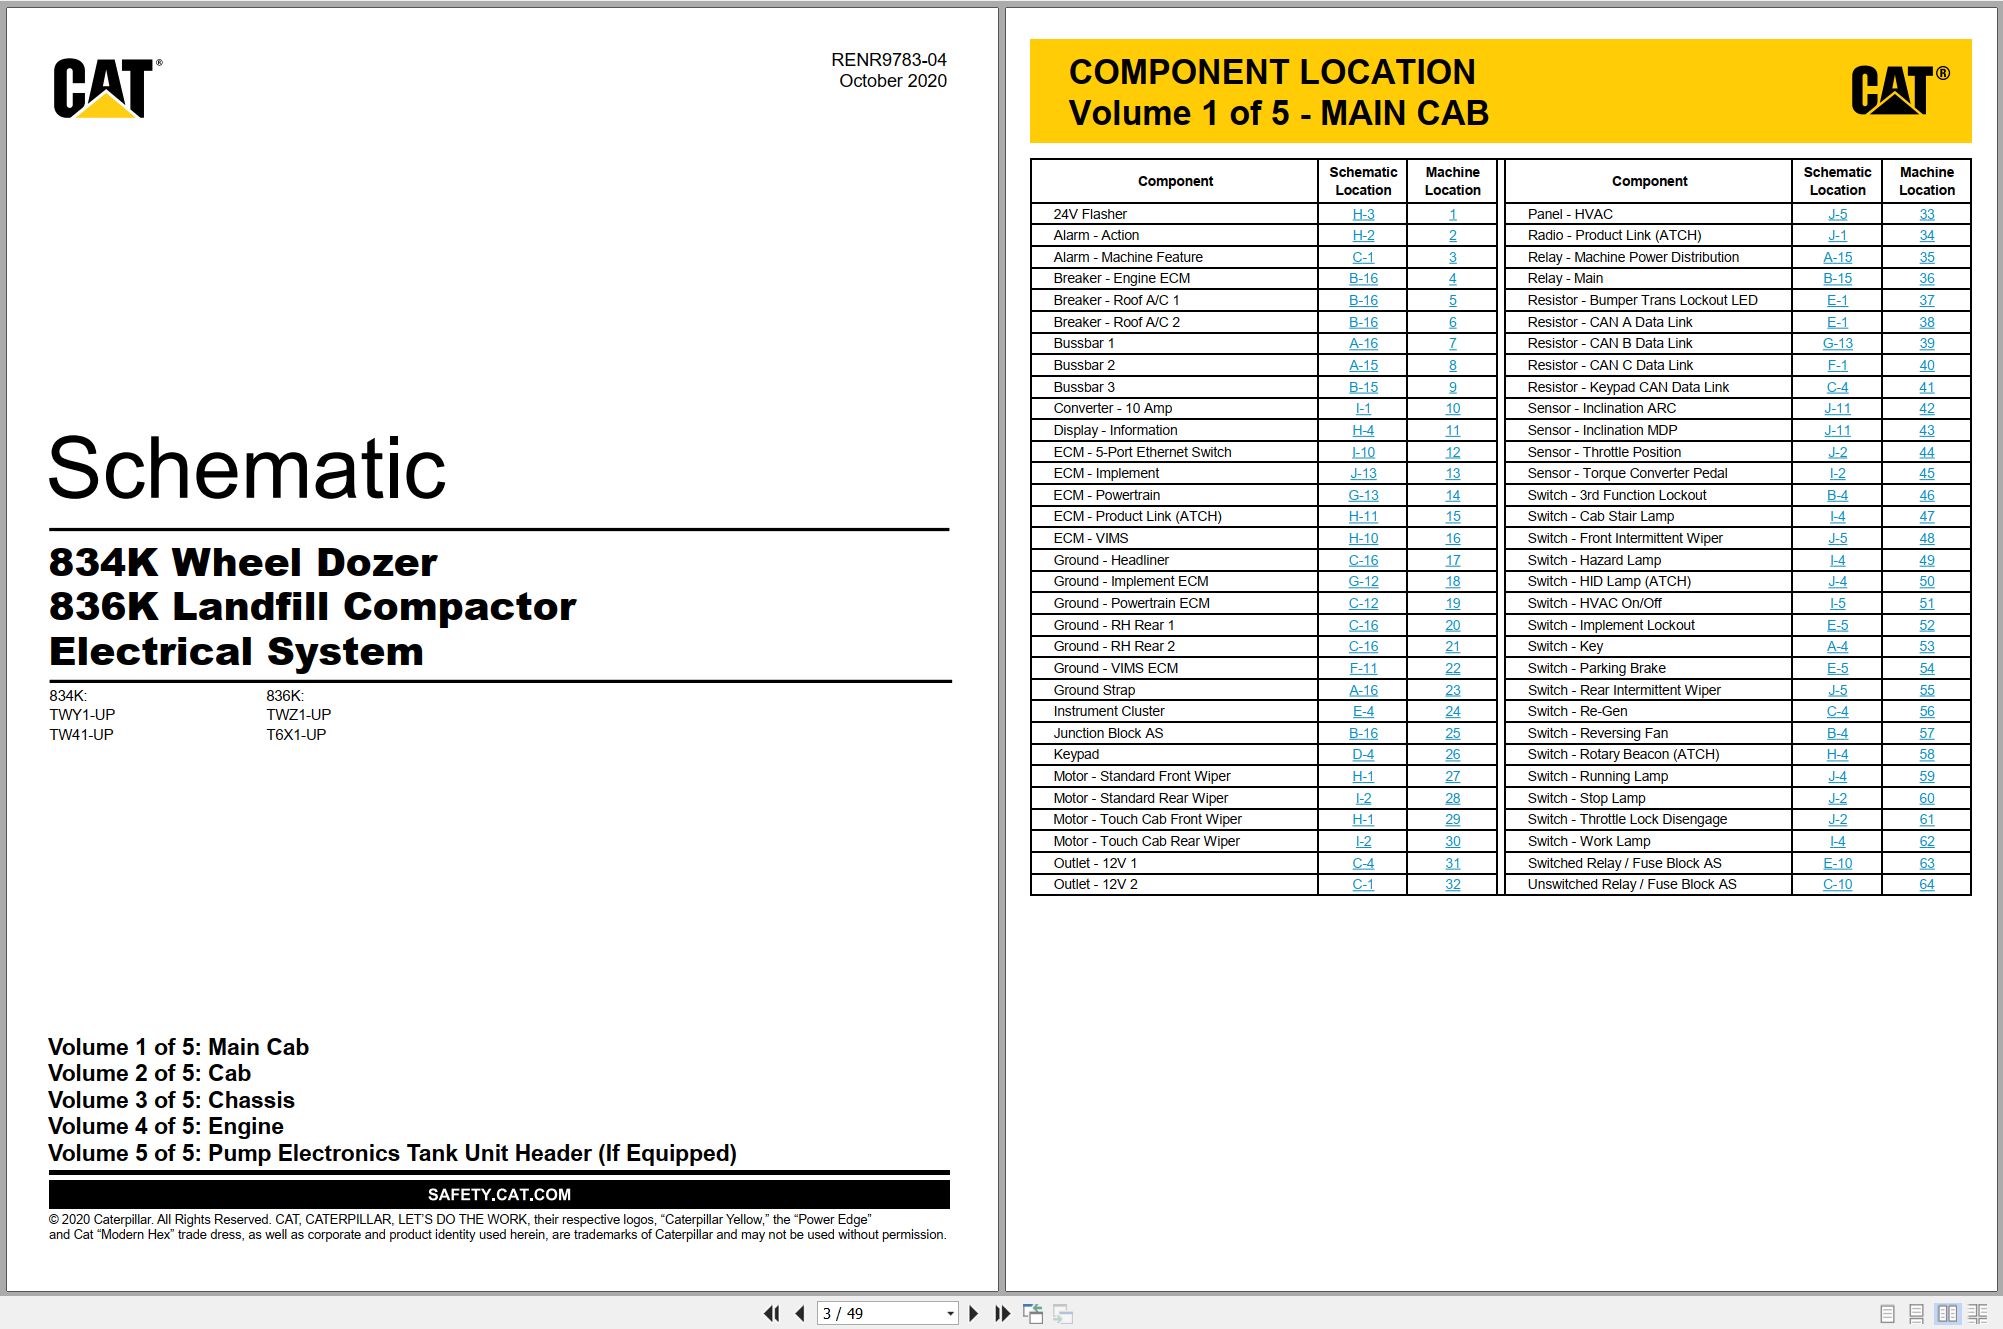The height and width of the screenshot is (1329, 2003).
Task: Click the T6X1-UP serial prefix
Action: (x=296, y=734)
